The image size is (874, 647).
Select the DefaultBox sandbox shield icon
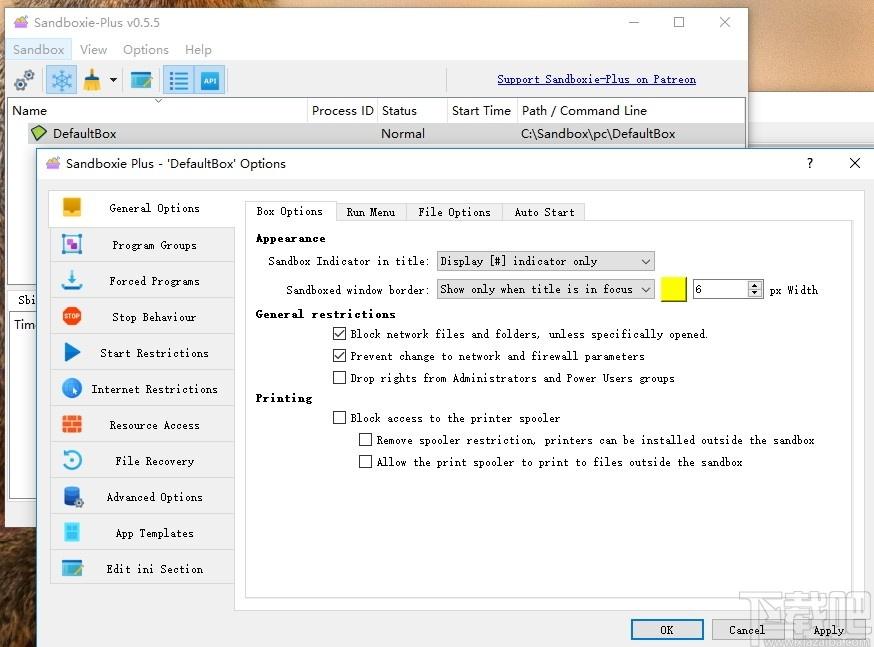(38, 133)
